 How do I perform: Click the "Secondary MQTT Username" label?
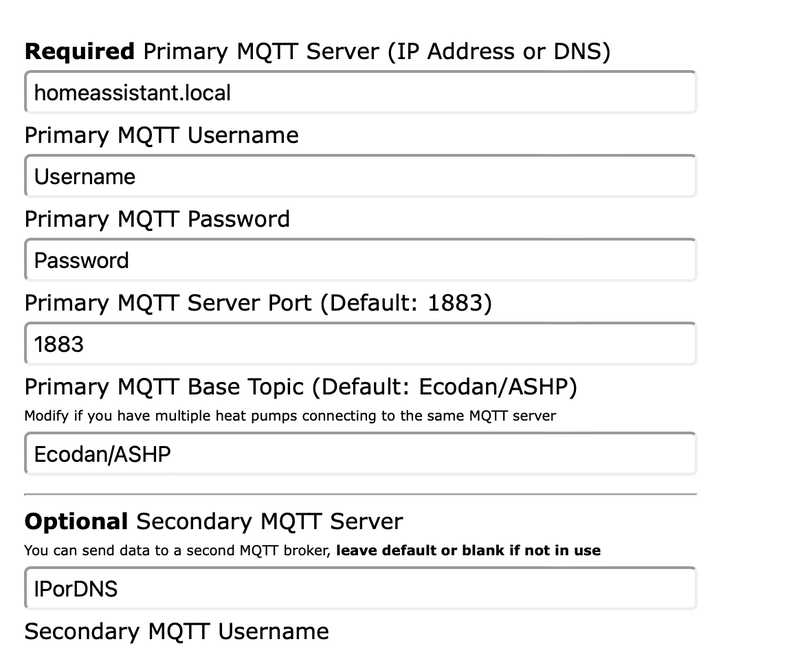(176, 631)
